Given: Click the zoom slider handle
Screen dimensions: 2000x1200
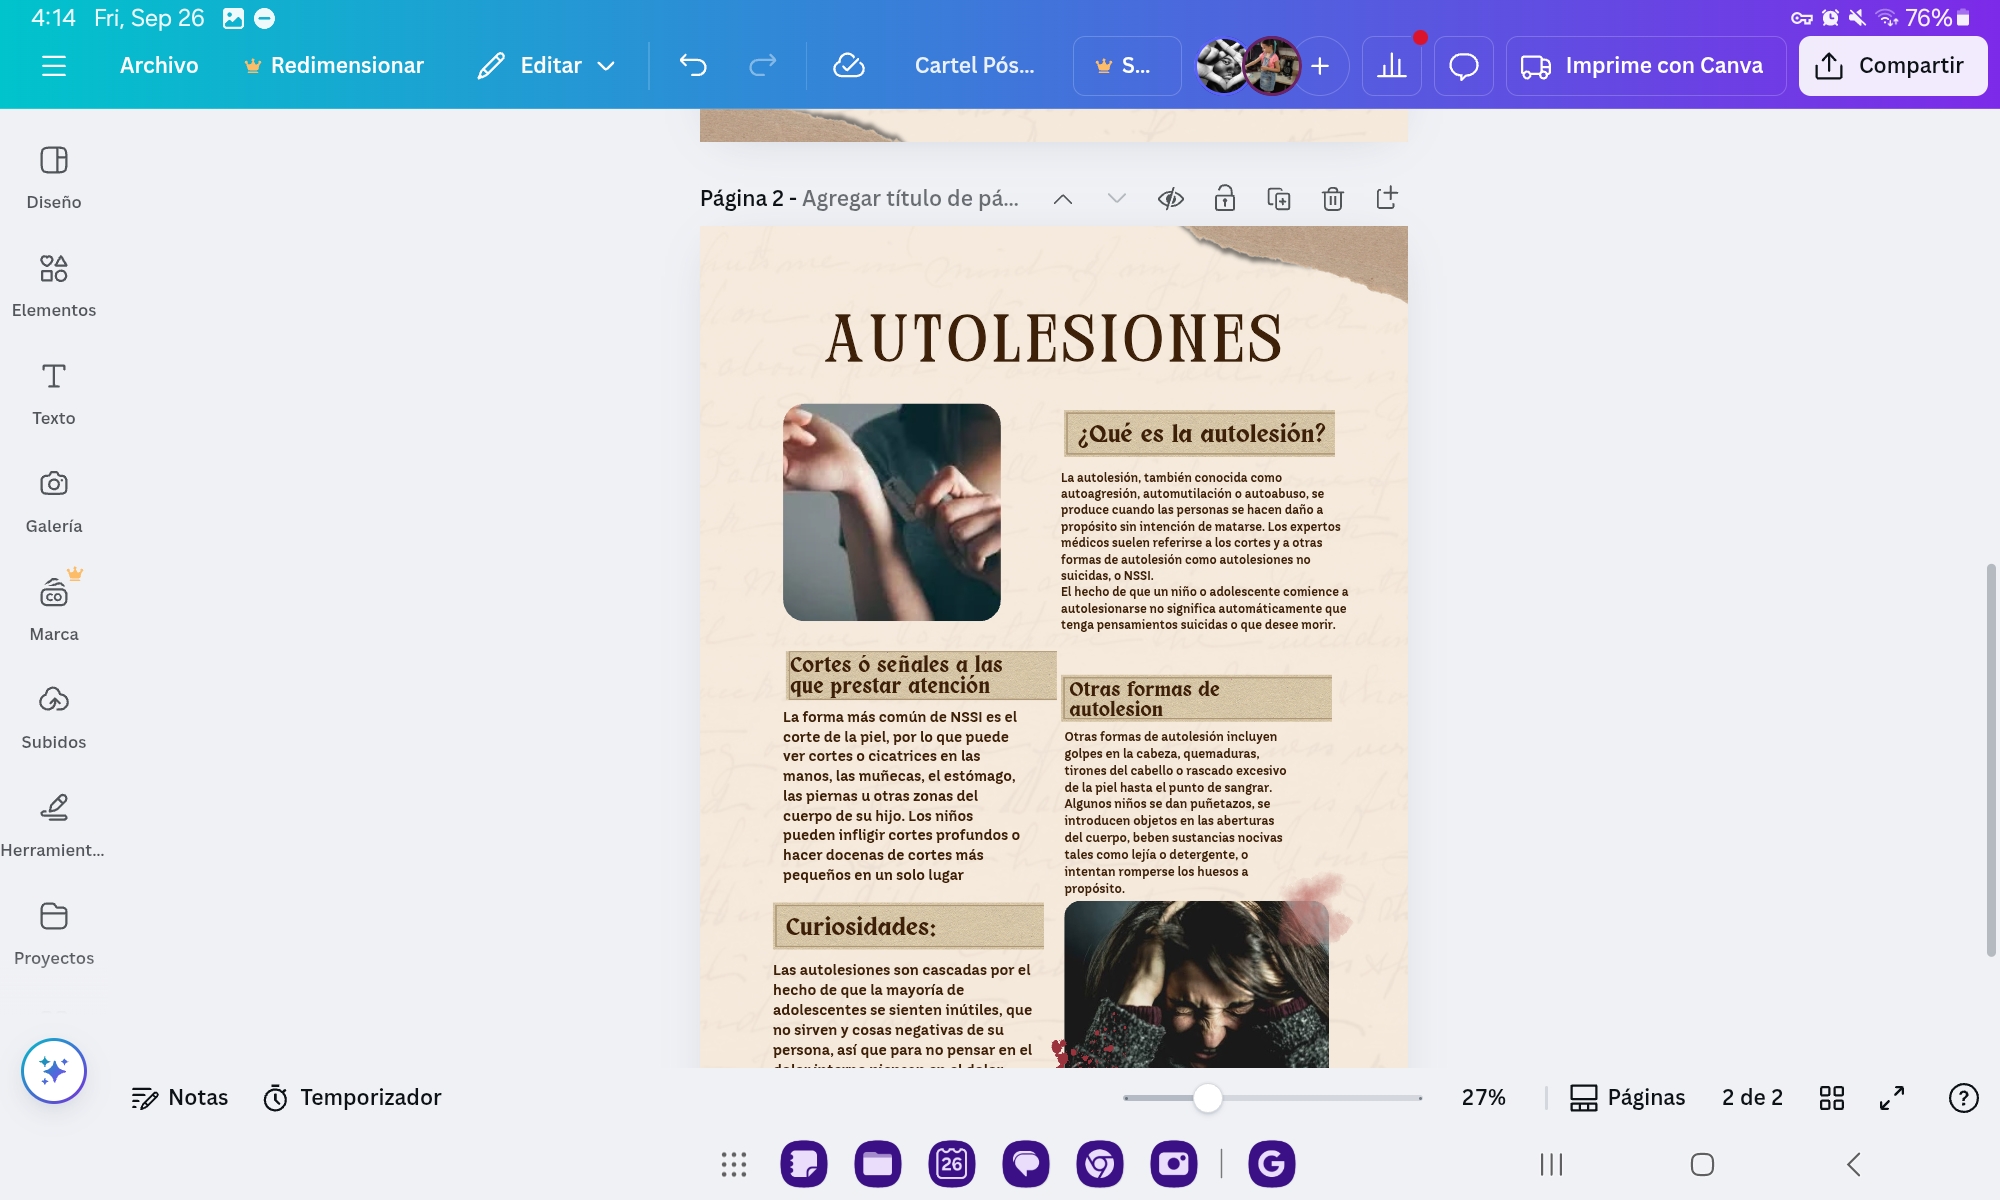Looking at the screenshot, I should (x=1207, y=1098).
